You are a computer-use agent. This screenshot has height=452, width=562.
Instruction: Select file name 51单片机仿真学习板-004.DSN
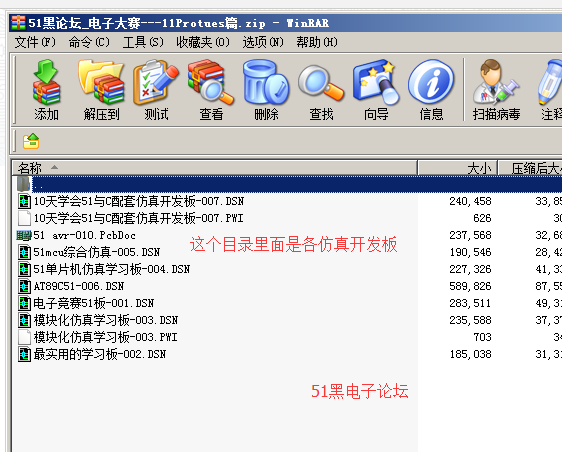coord(112,269)
